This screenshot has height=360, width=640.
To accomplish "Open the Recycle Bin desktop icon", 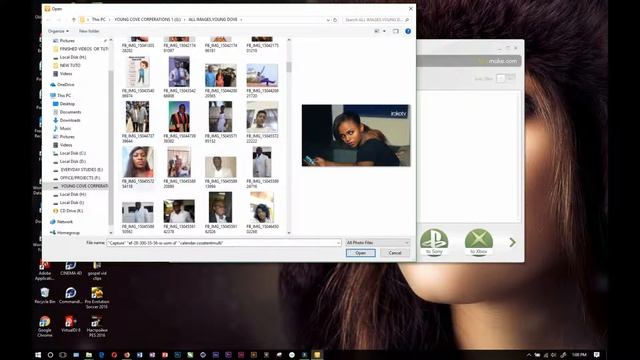I will coord(45,296).
